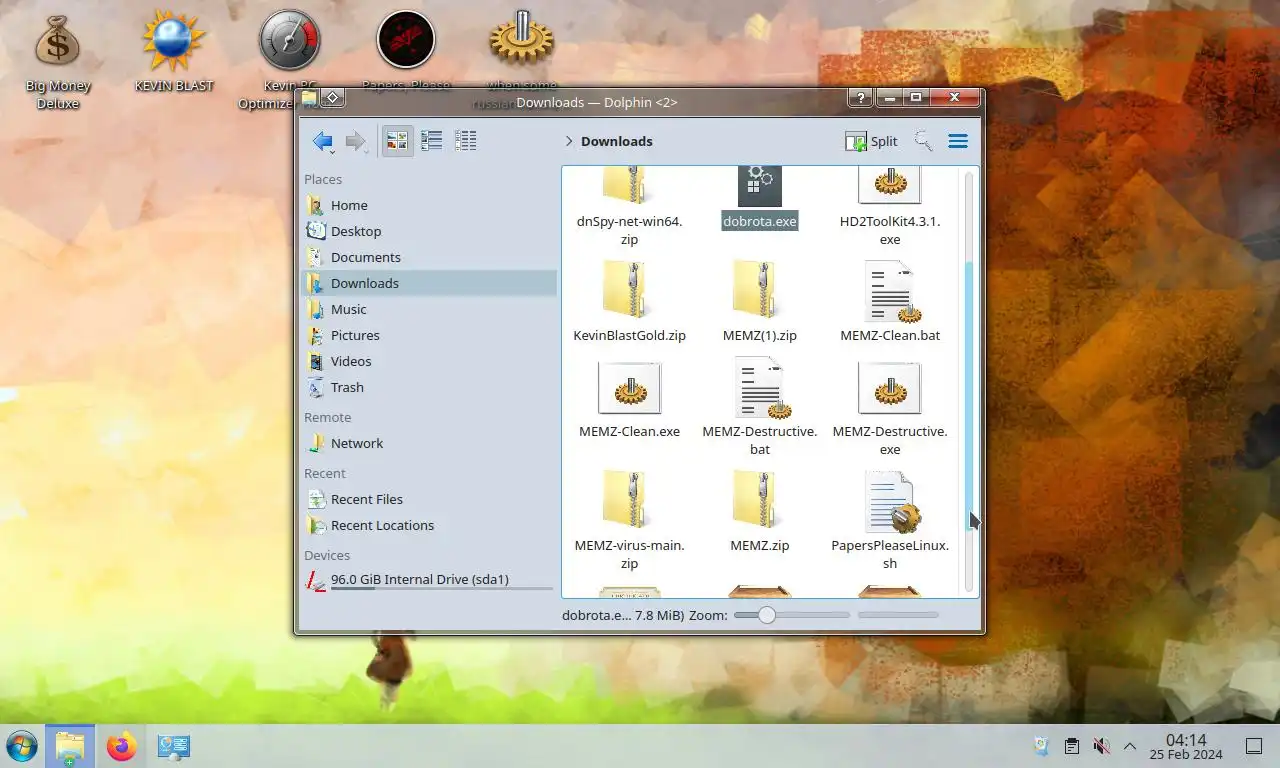Open Papers, Please desktop icon
The image size is (1280, 768).
405,52
